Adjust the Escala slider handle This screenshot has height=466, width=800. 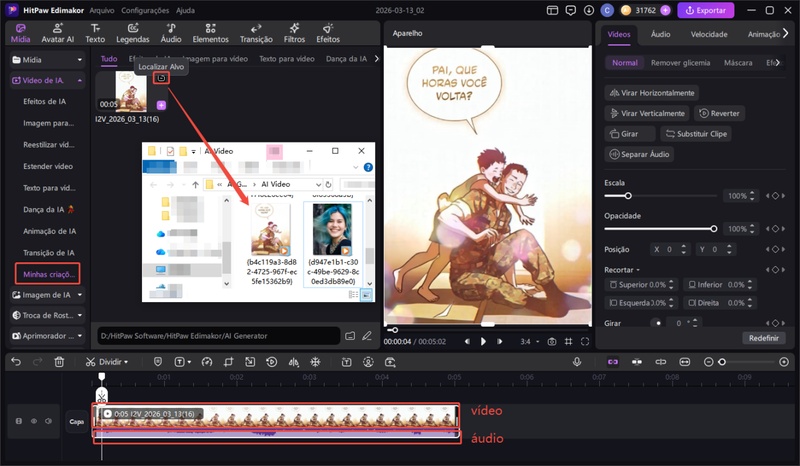[628, 196]
